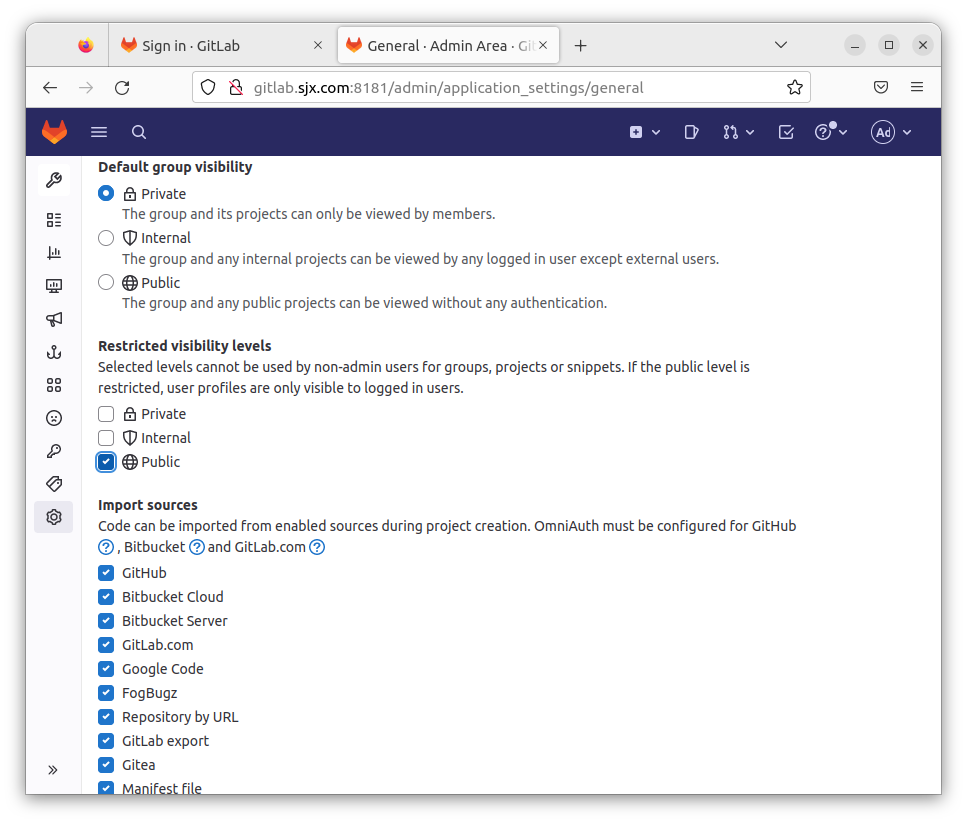
Task: Open the Issues icon in top bar
Action: point(691,132)
